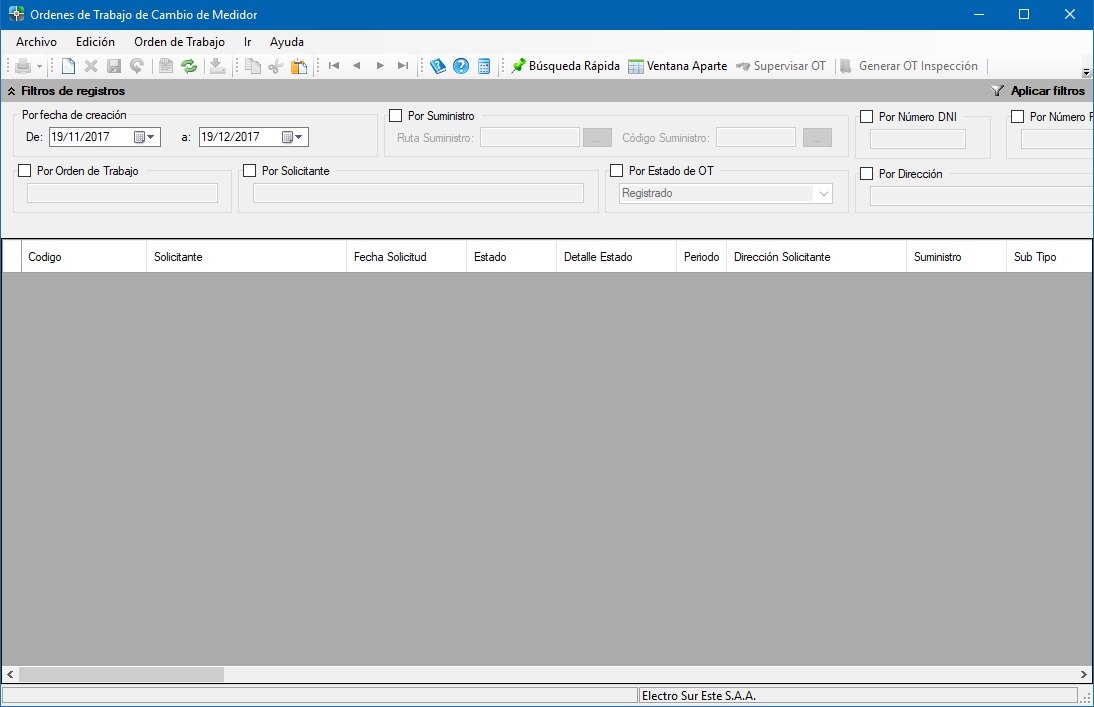Click the blue book icon in toolbar

tap(438, 66)
